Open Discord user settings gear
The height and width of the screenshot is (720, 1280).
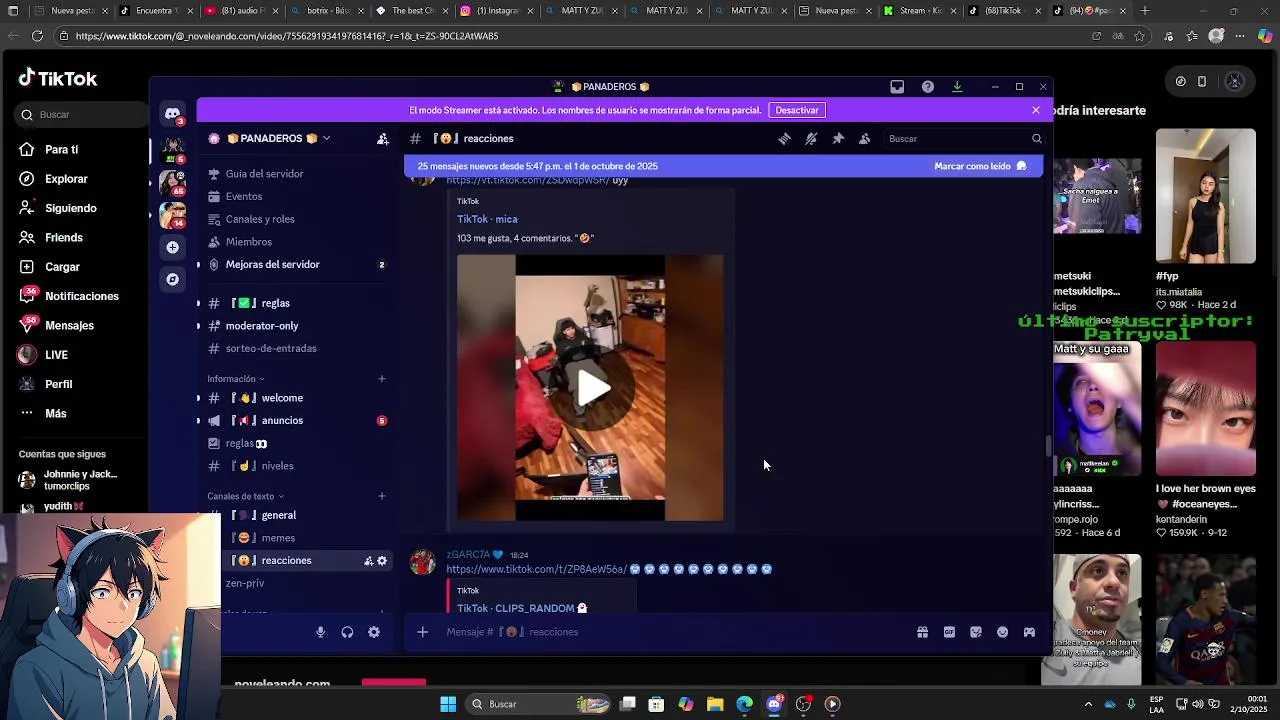pos(374,632)
